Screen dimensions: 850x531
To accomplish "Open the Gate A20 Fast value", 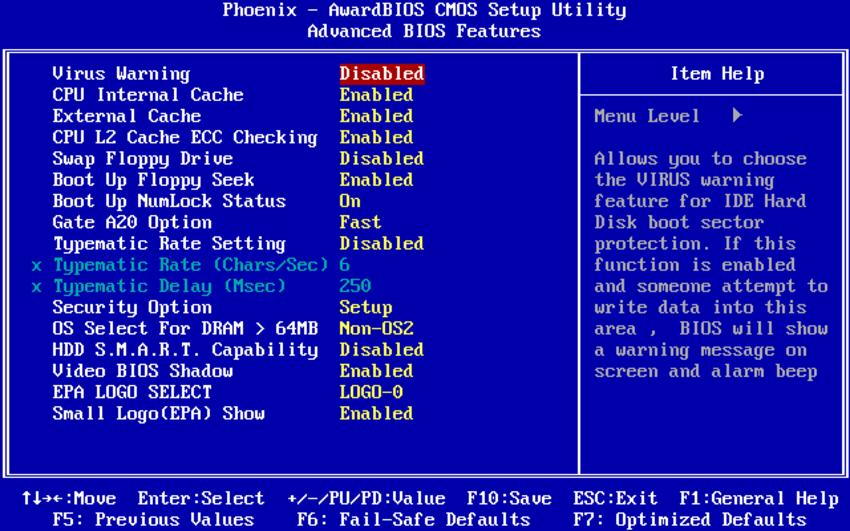I will click(x=360, y=222).
